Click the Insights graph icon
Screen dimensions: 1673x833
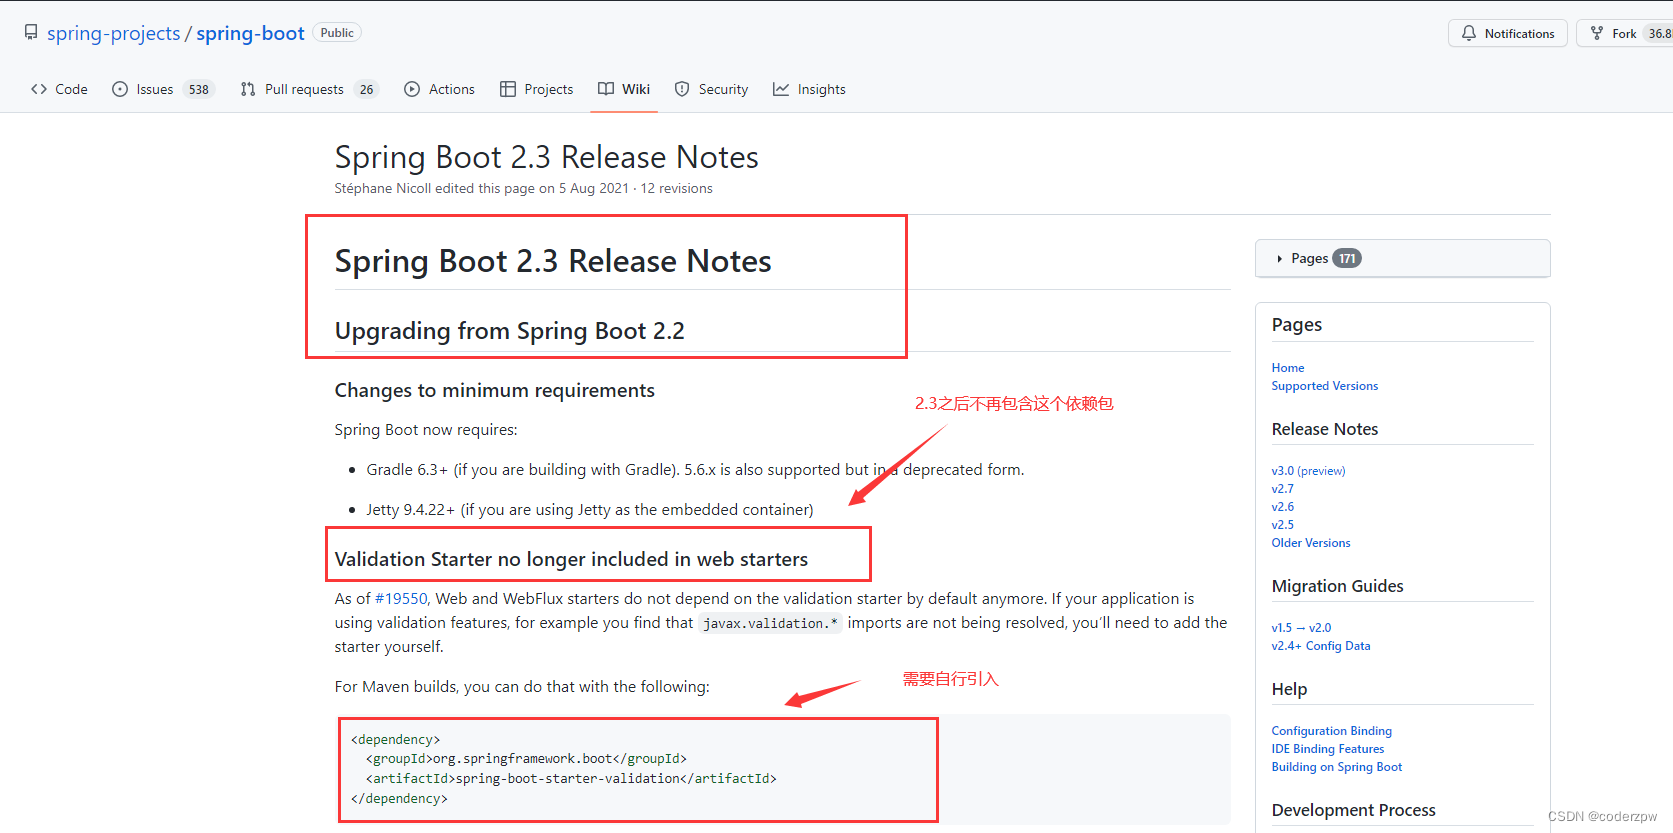pos(781,89)
